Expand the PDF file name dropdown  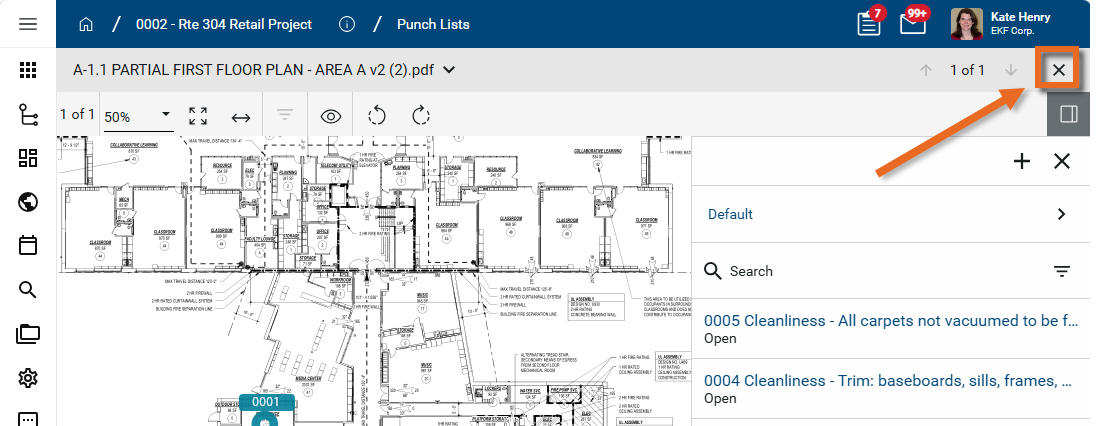449,70
